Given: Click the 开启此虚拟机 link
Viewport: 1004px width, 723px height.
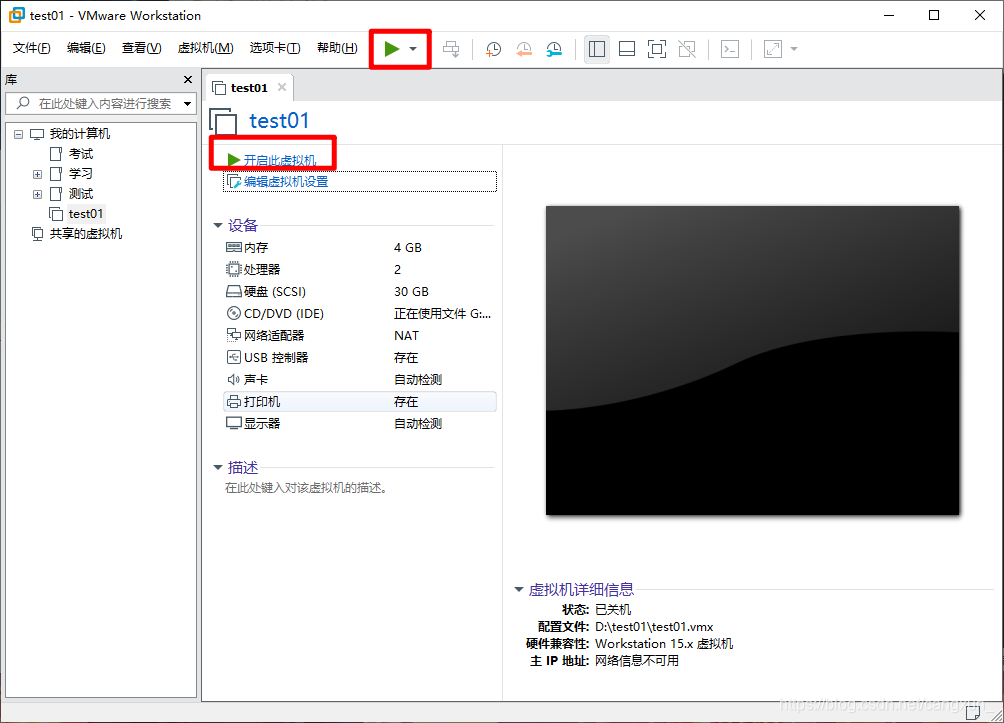Looking at the screenshot, I should click(x=280, y=160).
